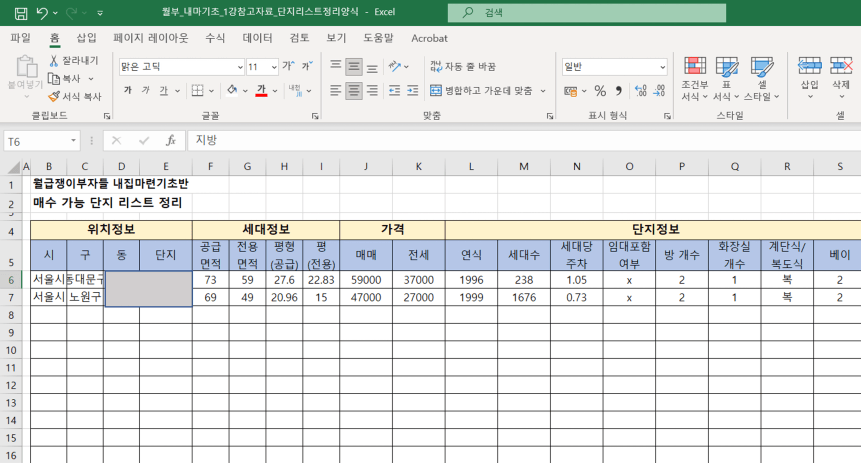Image resolution: width=861 pixels, height=463 pixels.
Task: Click the text orientation icon
Action: (x=395, y=66)
